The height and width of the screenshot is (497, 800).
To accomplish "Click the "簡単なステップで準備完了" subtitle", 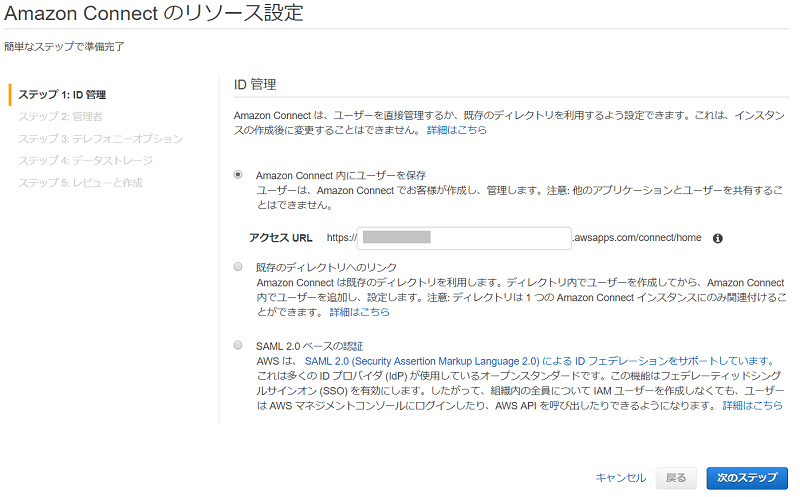I will [x=64, y=46].
